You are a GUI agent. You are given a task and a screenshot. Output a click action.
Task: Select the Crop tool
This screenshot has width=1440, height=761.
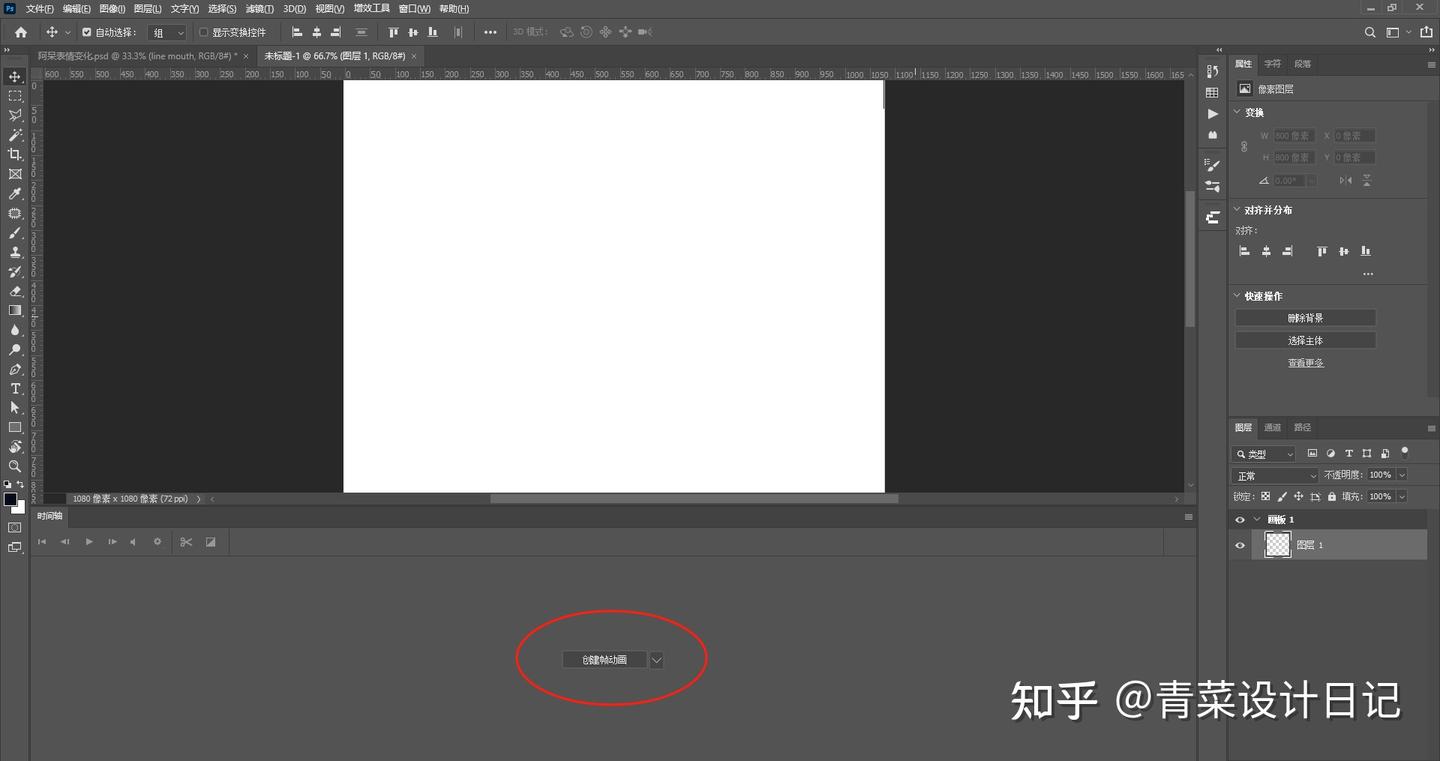14,154
